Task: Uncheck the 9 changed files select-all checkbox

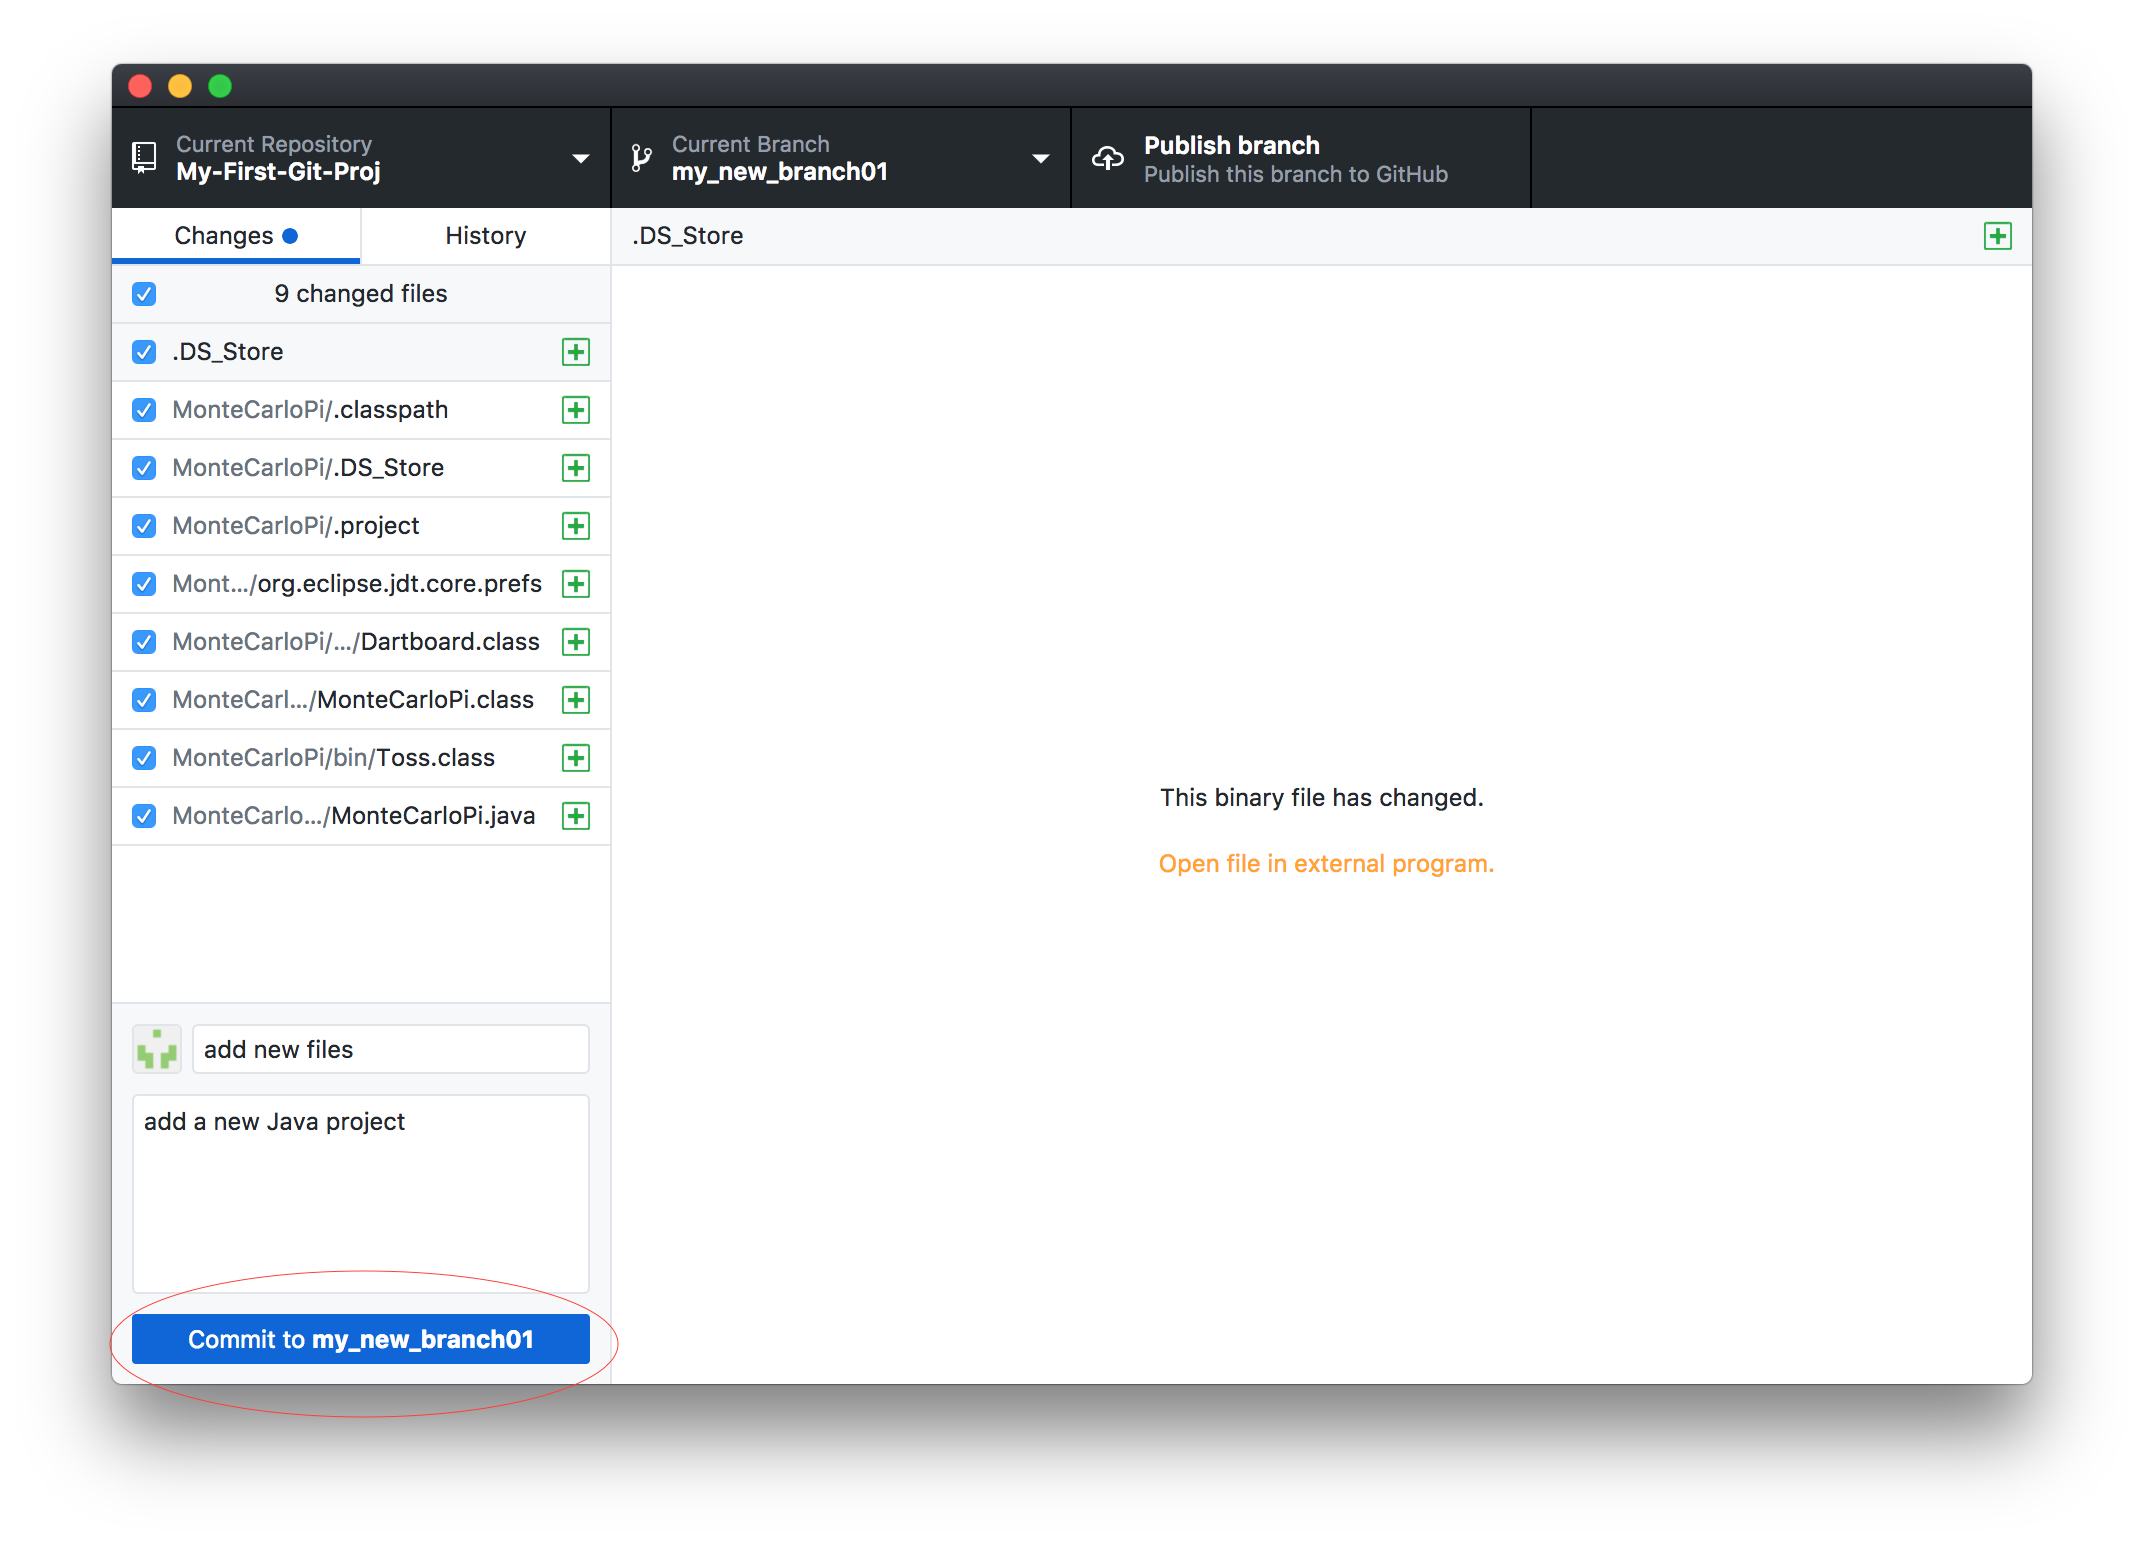Action: (144, 294)
